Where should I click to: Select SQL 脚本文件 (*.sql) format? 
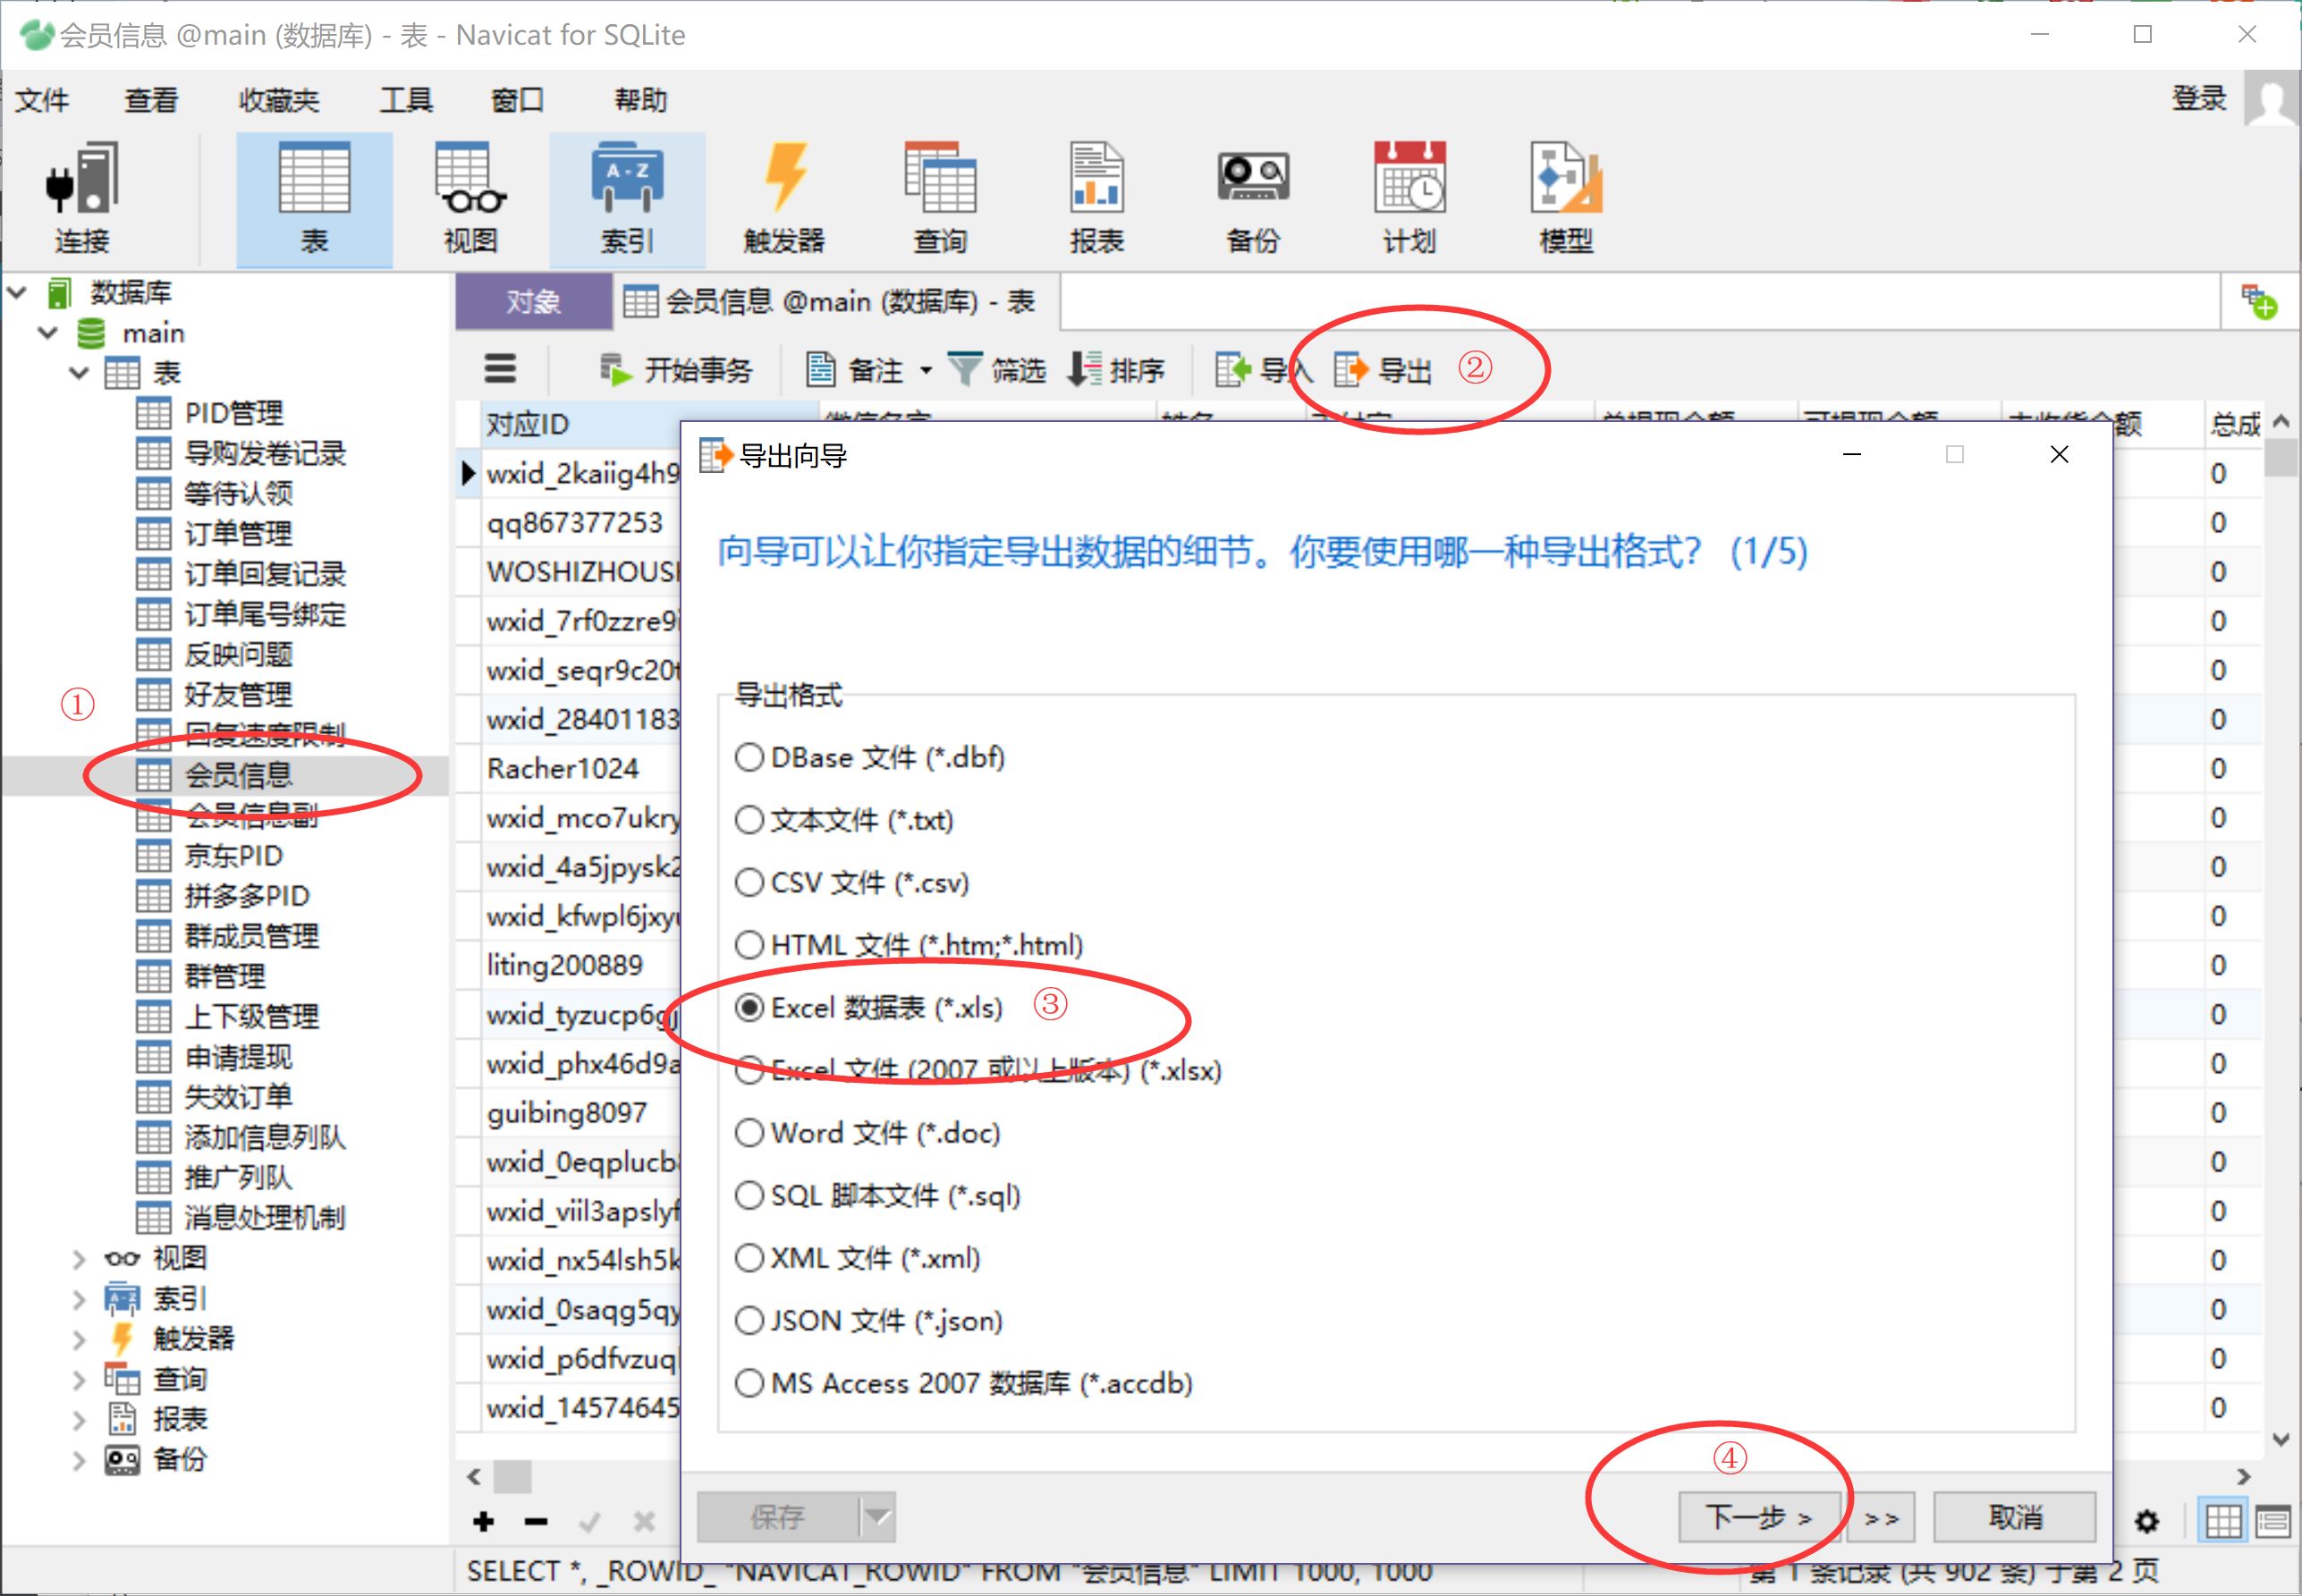(x=877, y=1195)
